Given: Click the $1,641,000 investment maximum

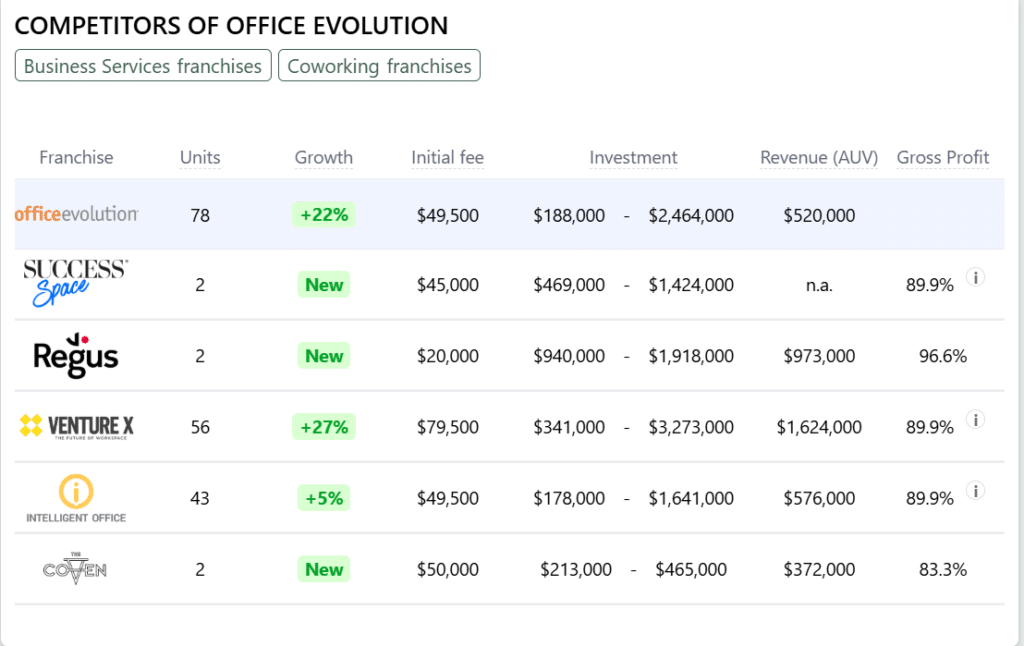Looking at the screenshot, I should click(x=691, y=498).
